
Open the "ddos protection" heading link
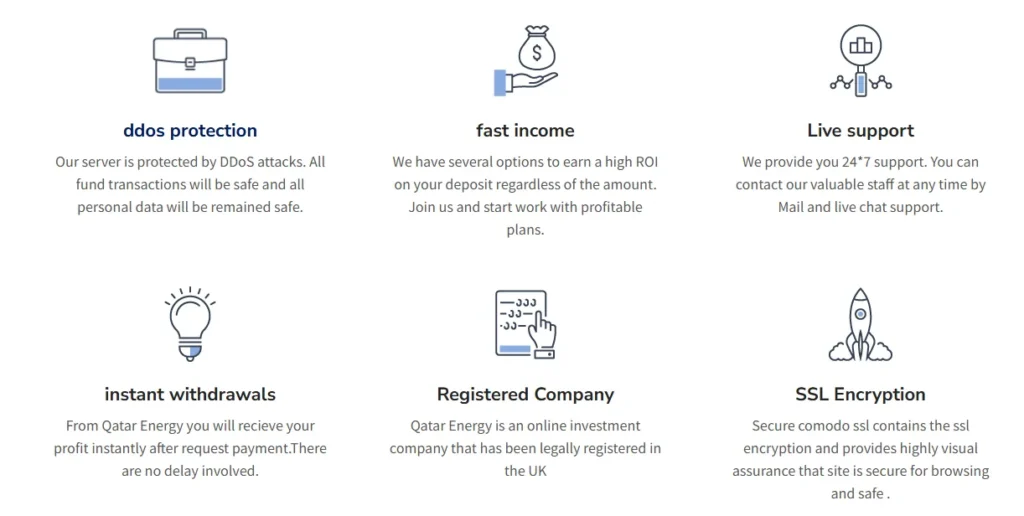point(190,130)
